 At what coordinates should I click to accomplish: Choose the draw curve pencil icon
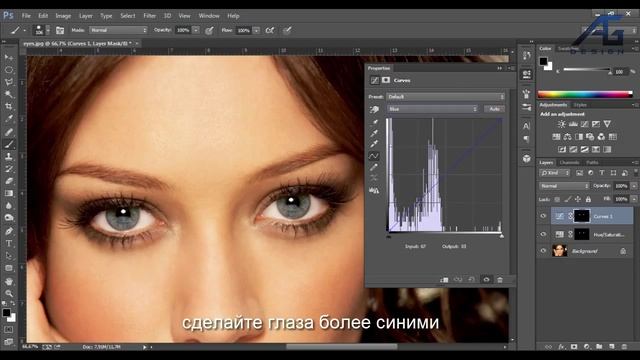point(374,167)
